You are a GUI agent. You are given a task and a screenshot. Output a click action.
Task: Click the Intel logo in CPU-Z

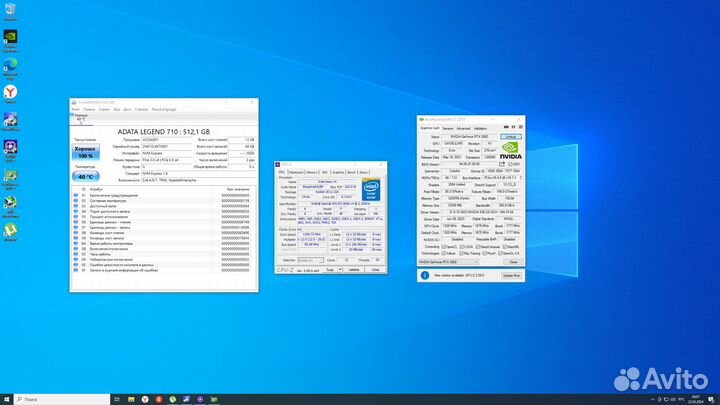371,190
